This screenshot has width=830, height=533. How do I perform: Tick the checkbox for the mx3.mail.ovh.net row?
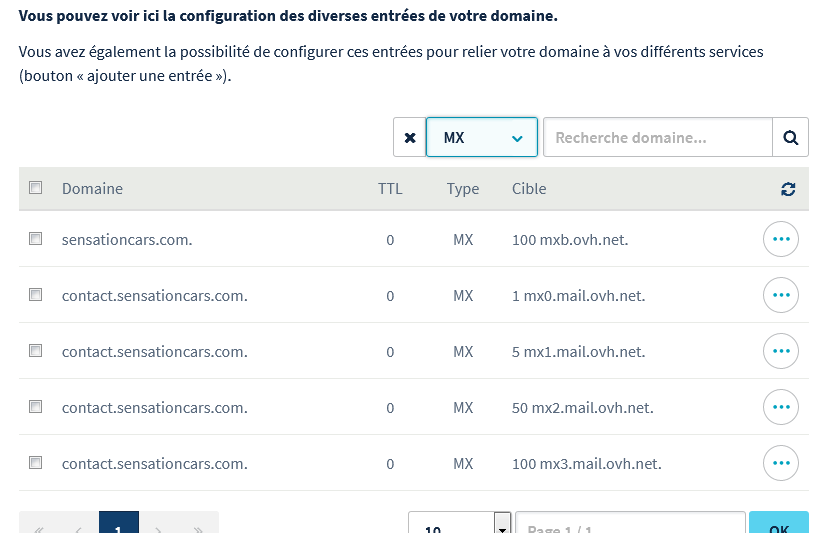pos(36,463)
